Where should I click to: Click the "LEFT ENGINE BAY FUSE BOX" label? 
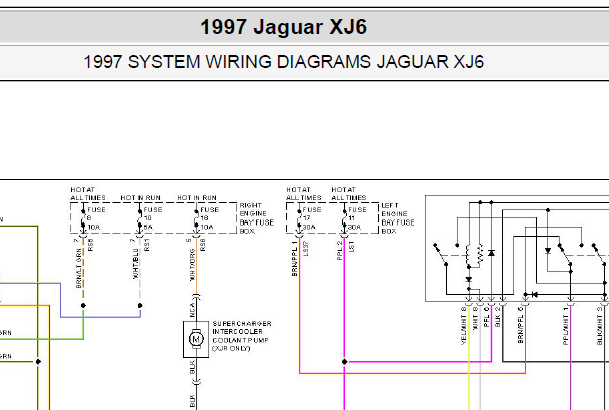398,218
